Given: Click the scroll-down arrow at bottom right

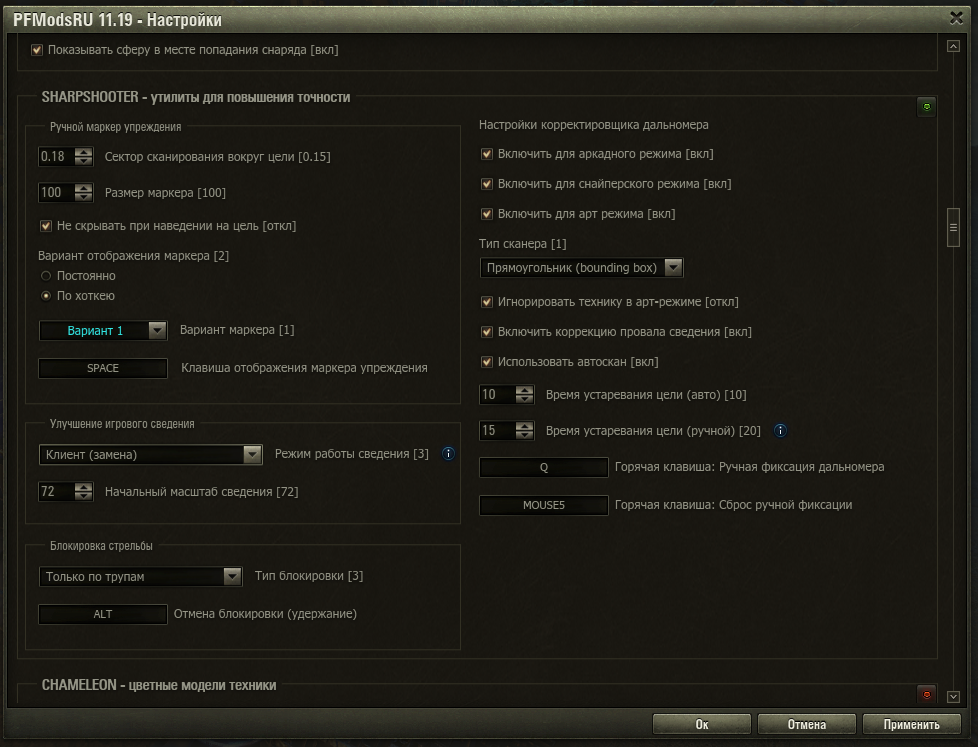Looking at the screenshot, I should (x=953, y=696).
